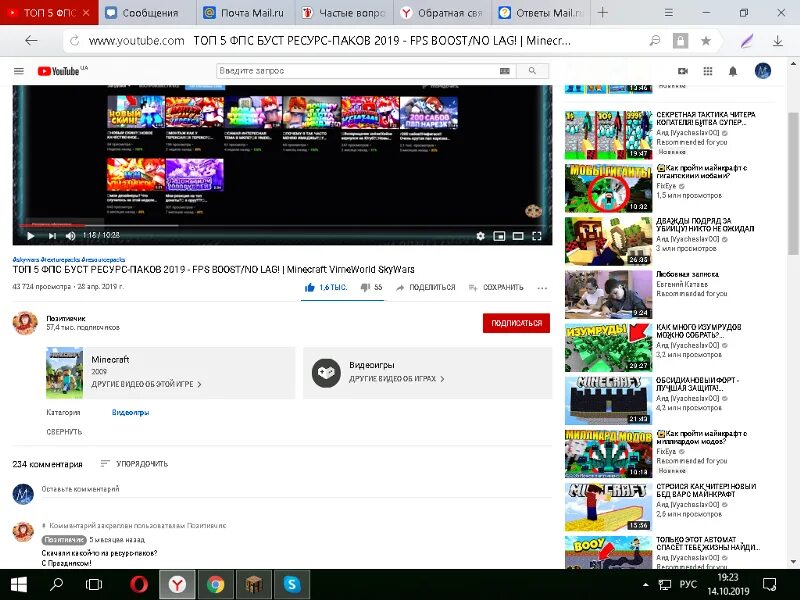The width and height of the screenshot is (800, 600).
Task: Open МИЛЛИАРД МОДОВ video thumbnail
Action: pyautogui.click(x=608, y=454)
